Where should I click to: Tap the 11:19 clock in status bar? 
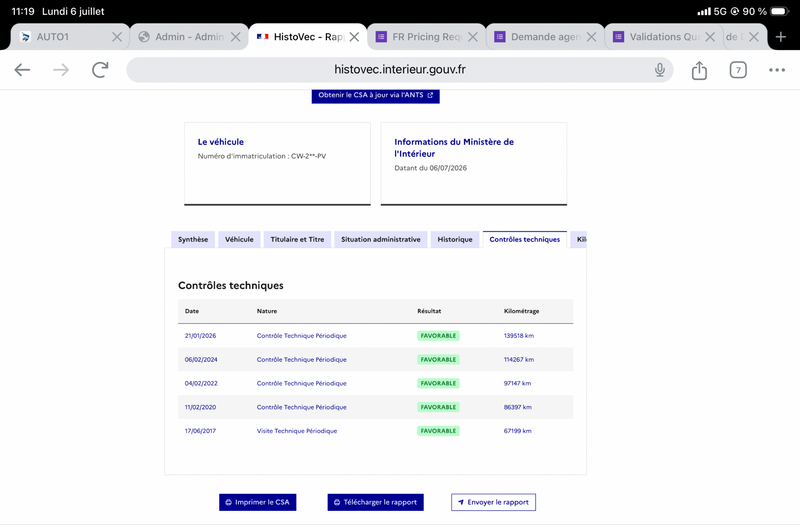23,11
